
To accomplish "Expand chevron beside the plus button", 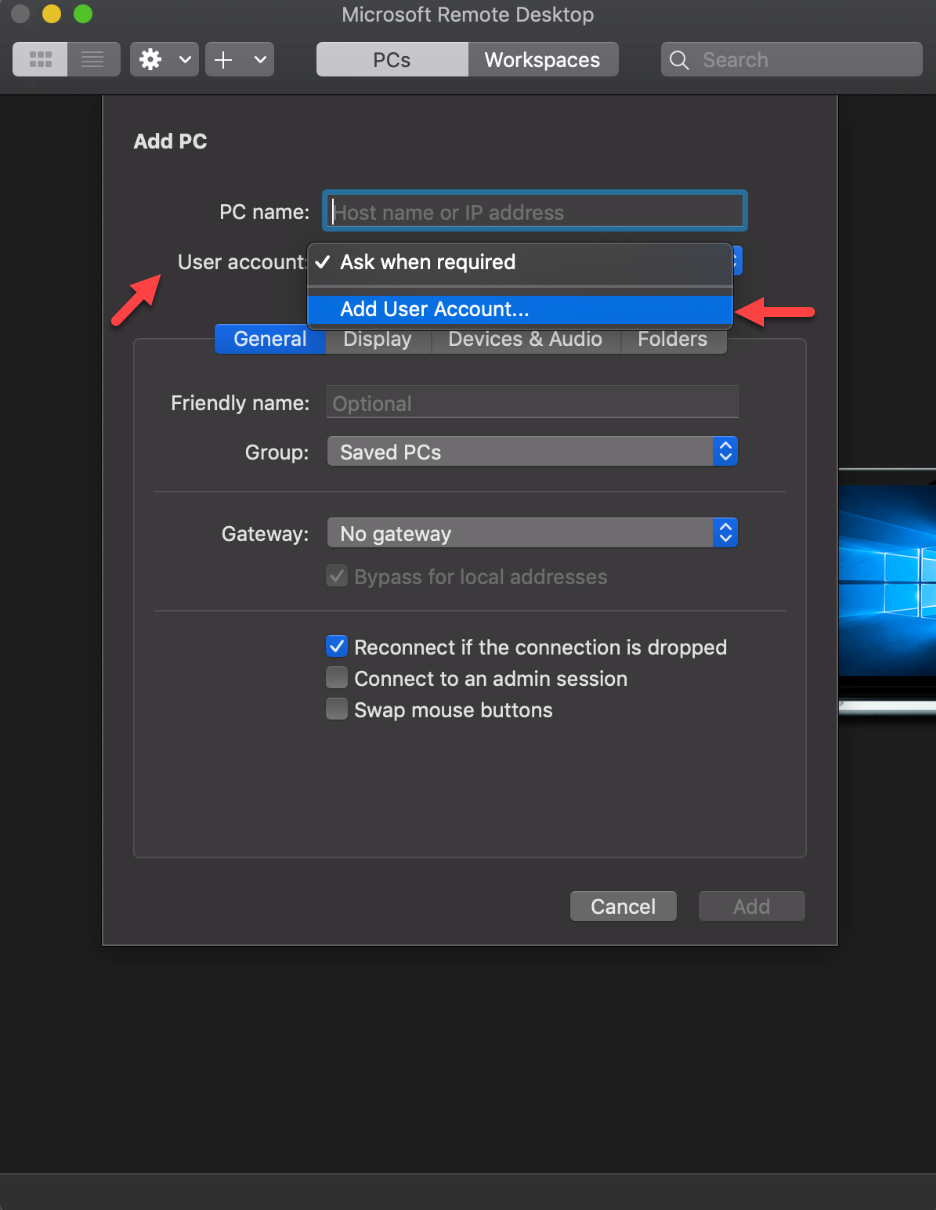I will pyautogui.click(x=260, y=60).
